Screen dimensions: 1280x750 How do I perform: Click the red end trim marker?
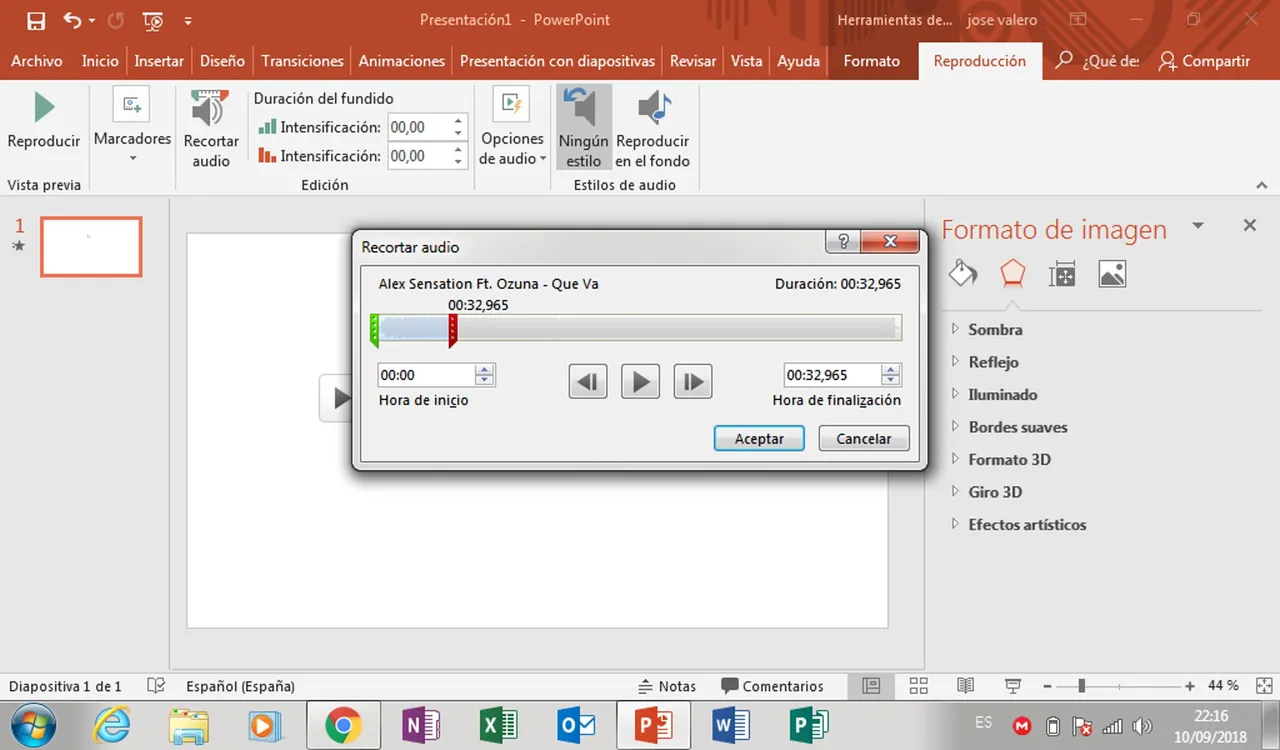click(x=452, y=331)
